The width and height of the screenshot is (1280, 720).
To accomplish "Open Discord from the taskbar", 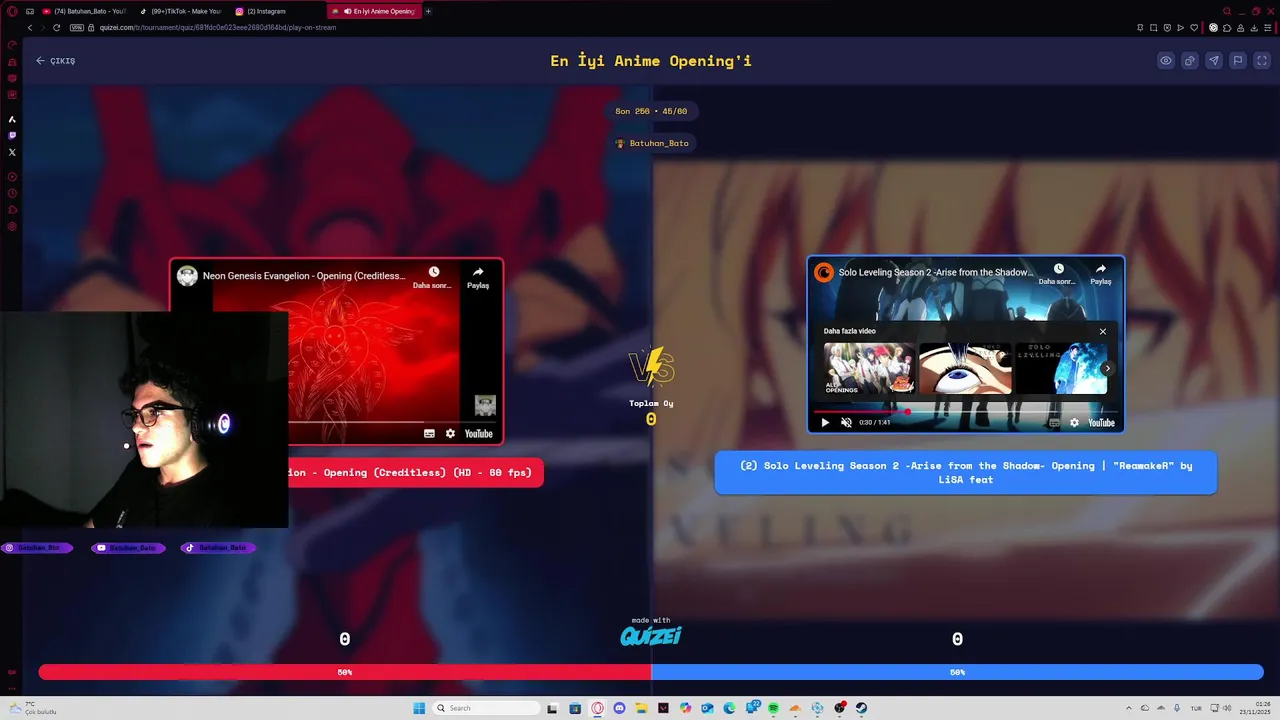I will (x=619, y=708).
